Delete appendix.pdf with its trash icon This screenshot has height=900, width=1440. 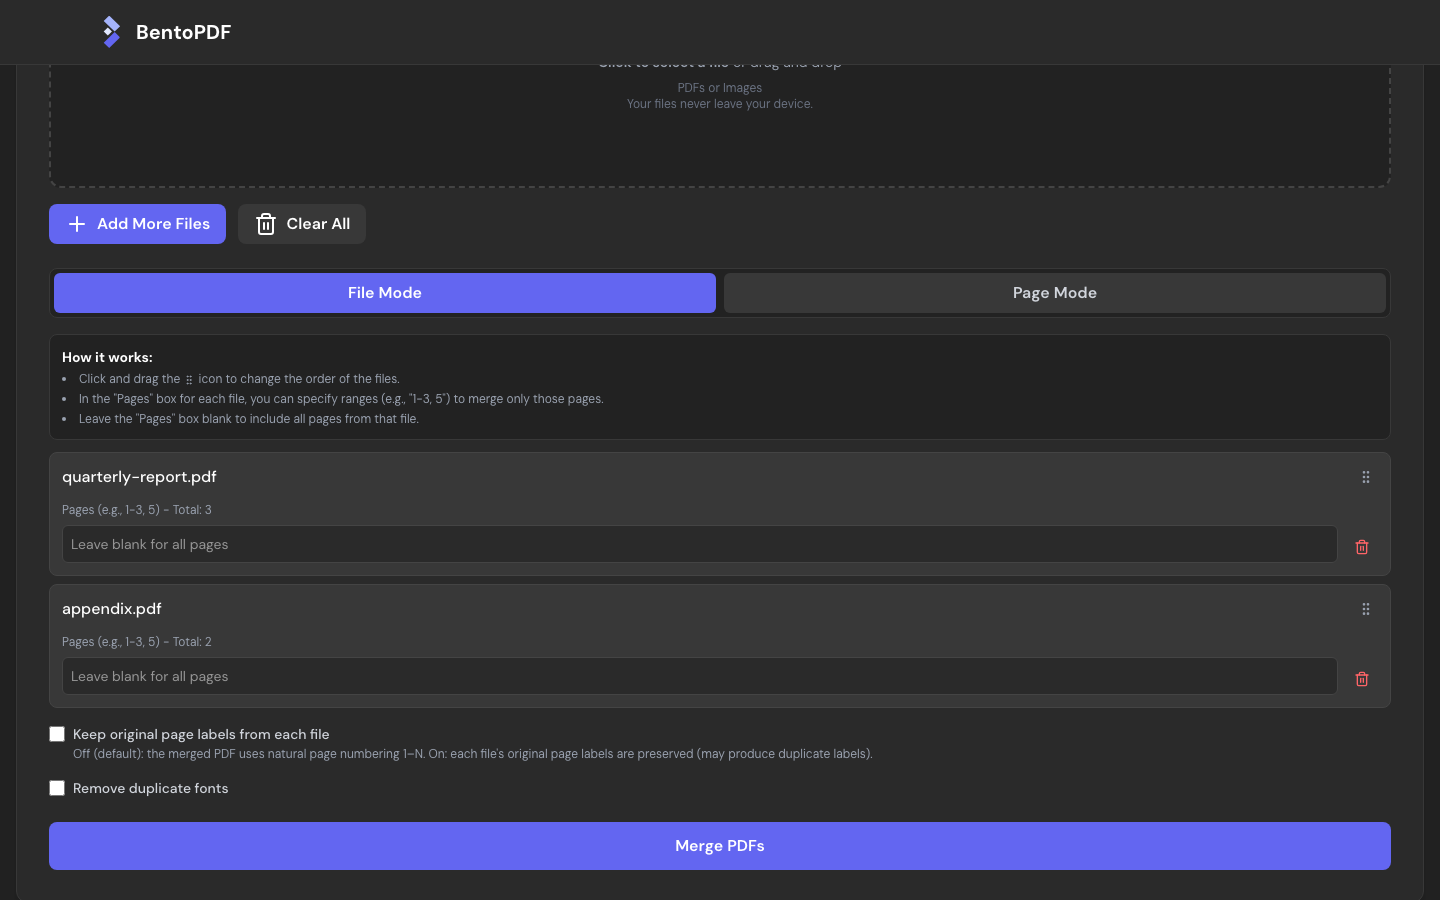1361,679
